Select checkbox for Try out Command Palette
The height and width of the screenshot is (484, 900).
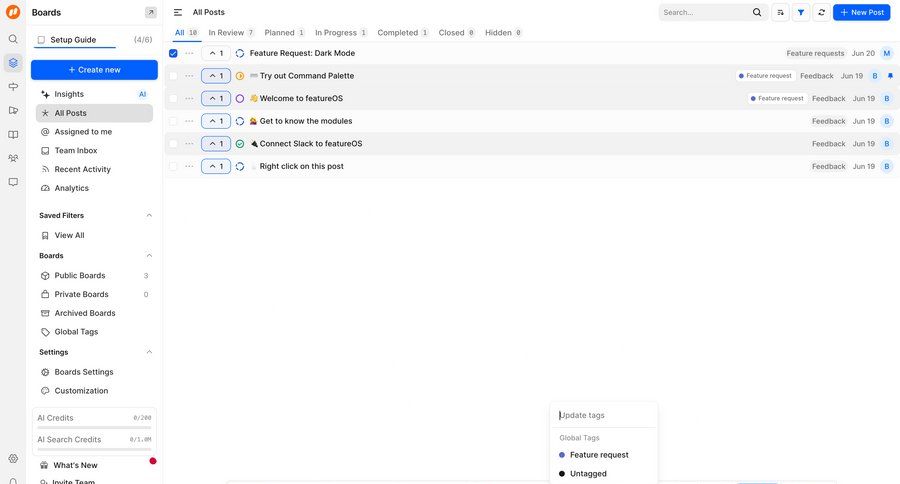(x=173, y=76)
